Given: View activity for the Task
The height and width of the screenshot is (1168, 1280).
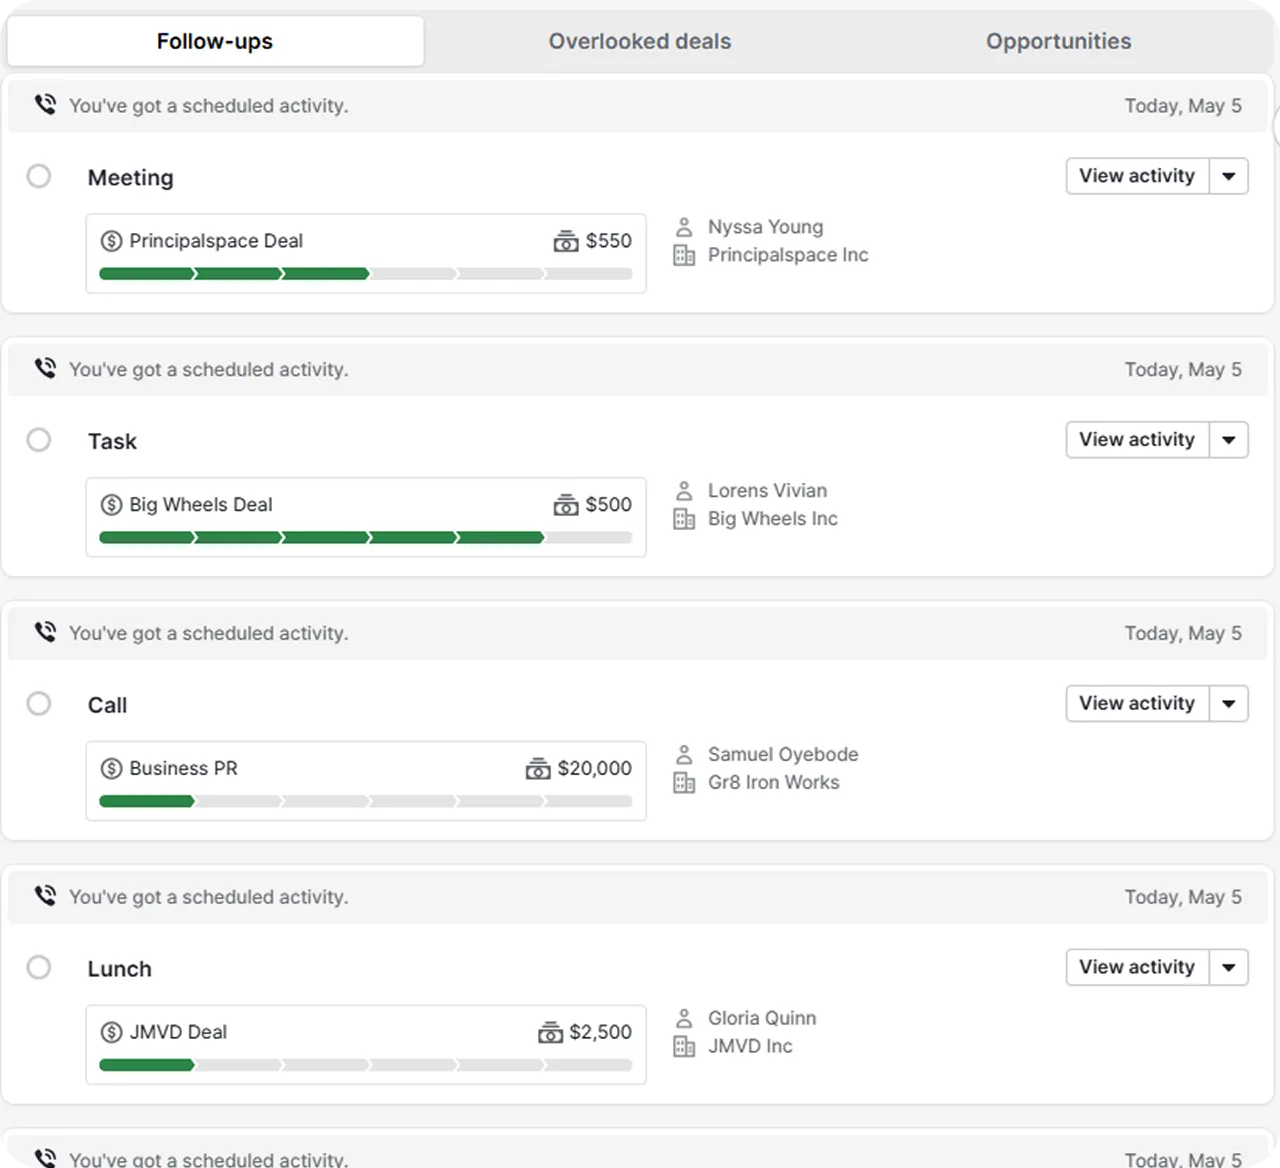Looking at the screenshot, I should pos(1138,440).
